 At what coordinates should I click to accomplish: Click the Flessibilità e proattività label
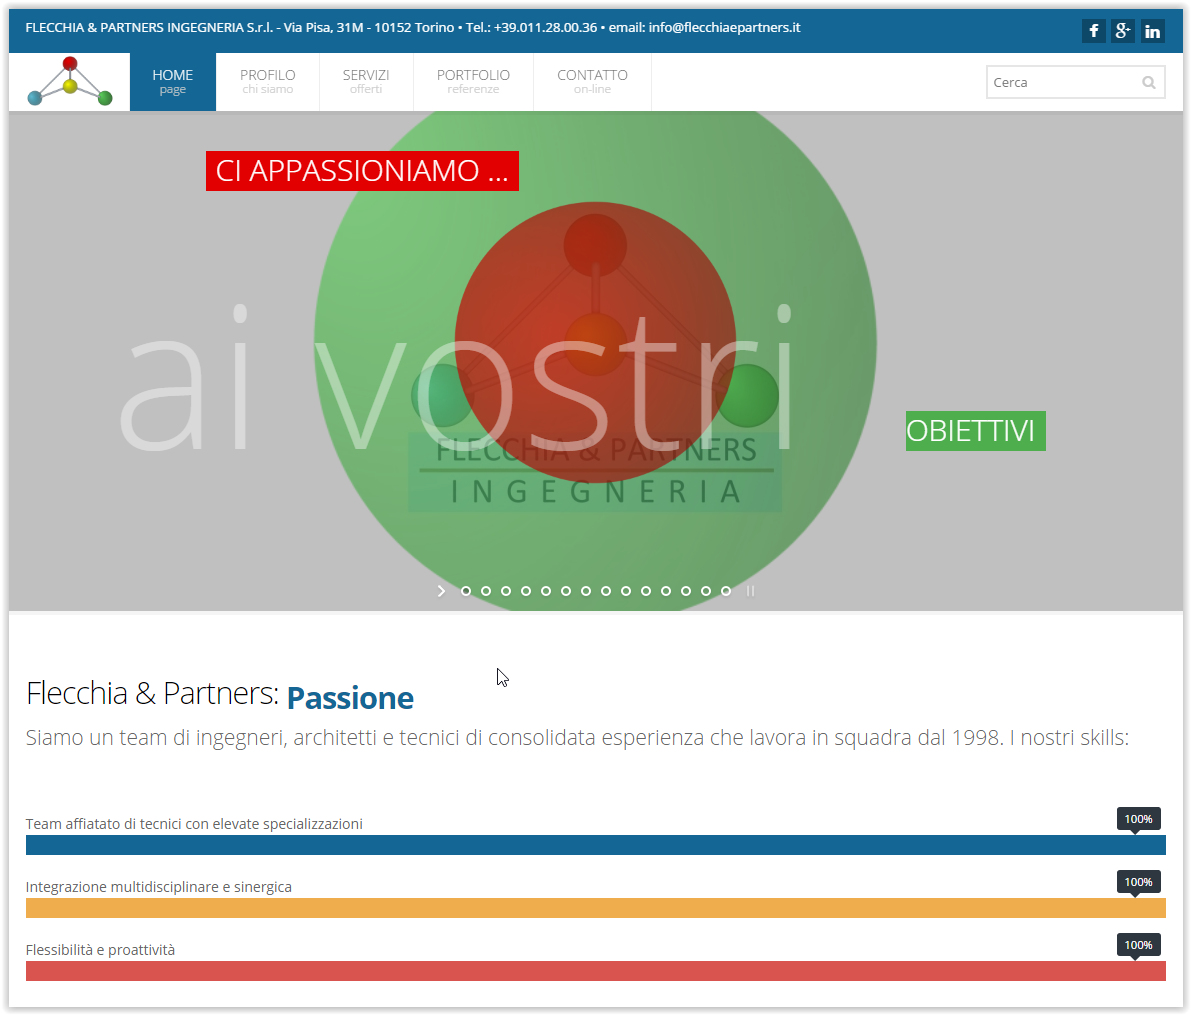coord(100,950)
